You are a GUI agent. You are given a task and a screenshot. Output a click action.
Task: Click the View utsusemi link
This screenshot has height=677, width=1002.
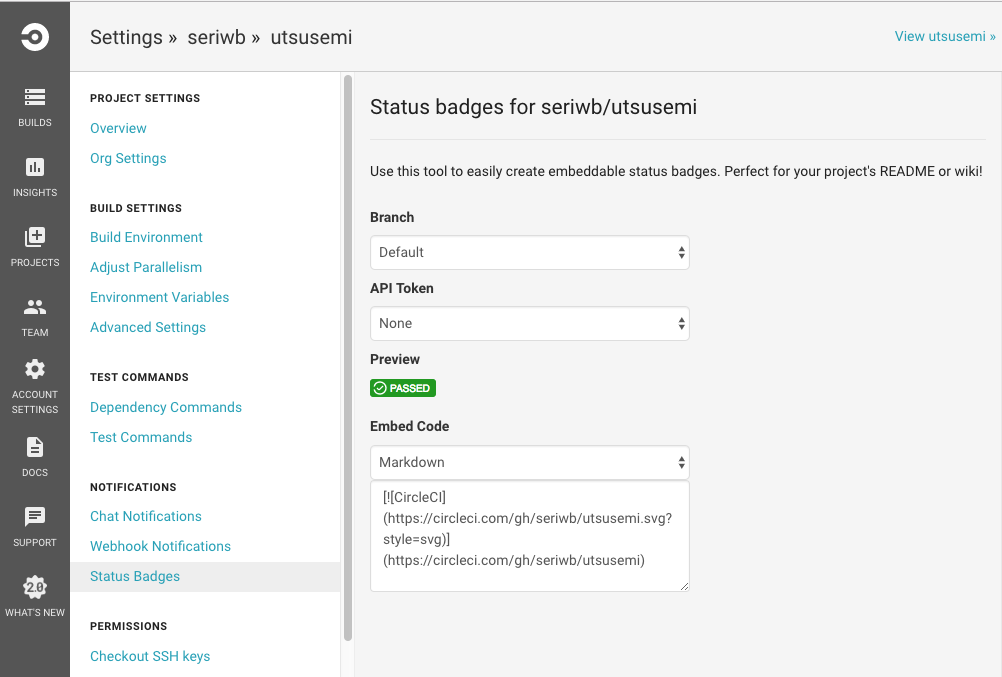click(944, 36)
